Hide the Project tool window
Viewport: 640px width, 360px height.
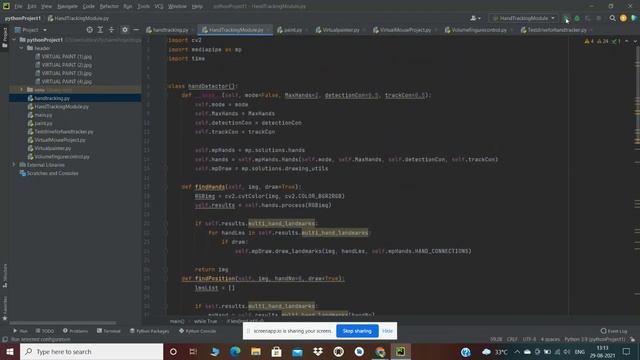point(136,30)
